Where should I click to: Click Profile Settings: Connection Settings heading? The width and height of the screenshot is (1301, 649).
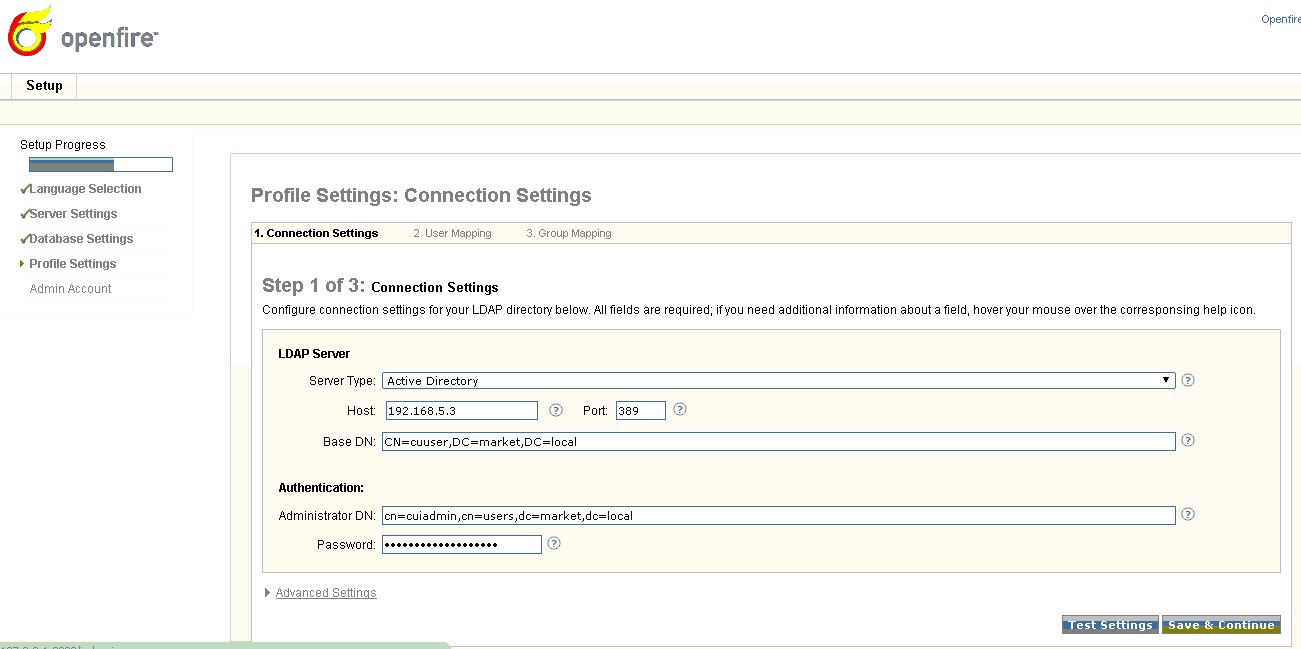click(421, 195)
